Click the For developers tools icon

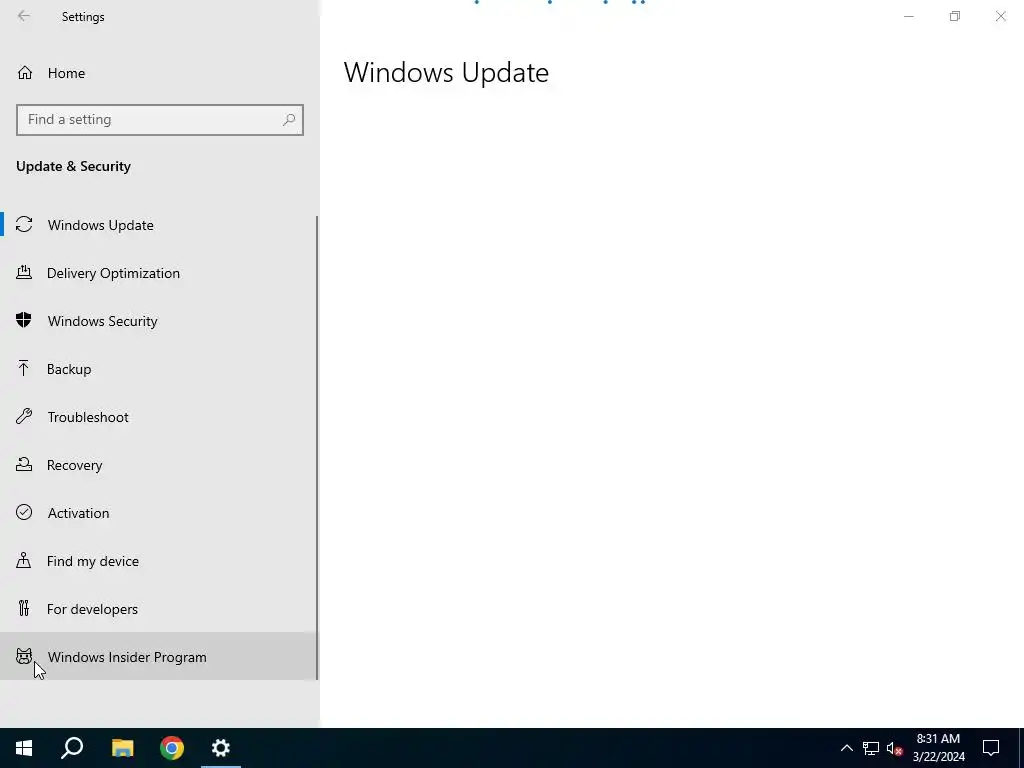click(x=24, y=608)
